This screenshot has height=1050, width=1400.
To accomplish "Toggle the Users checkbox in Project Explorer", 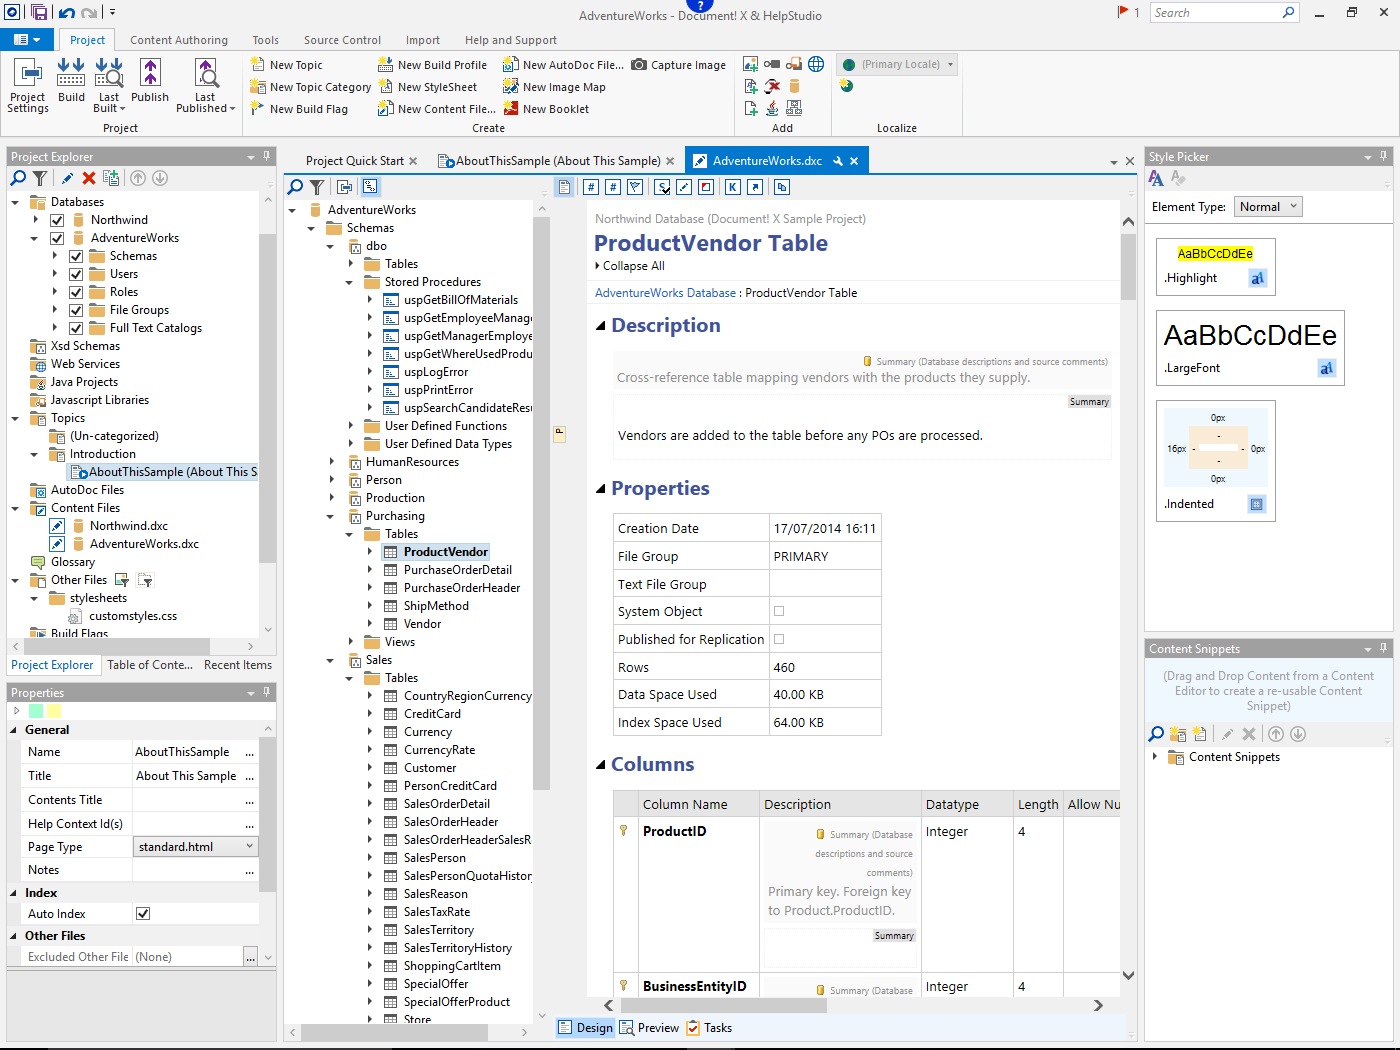I will click(x=76, y=274).
